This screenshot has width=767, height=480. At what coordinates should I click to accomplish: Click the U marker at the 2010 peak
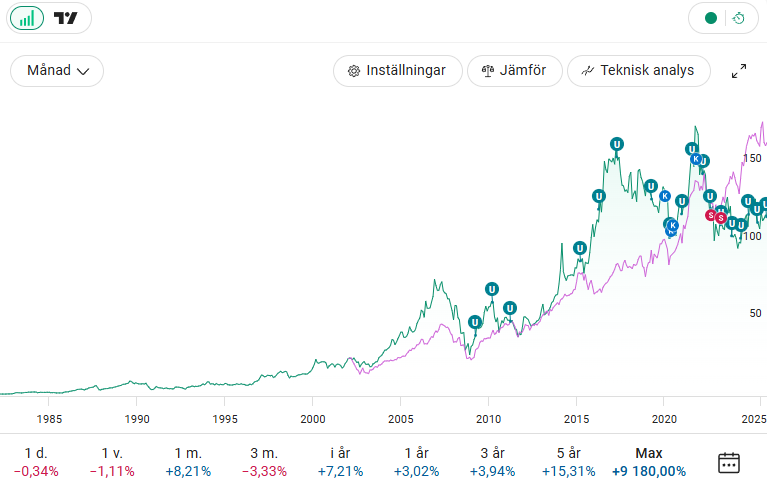pos(491,289)
